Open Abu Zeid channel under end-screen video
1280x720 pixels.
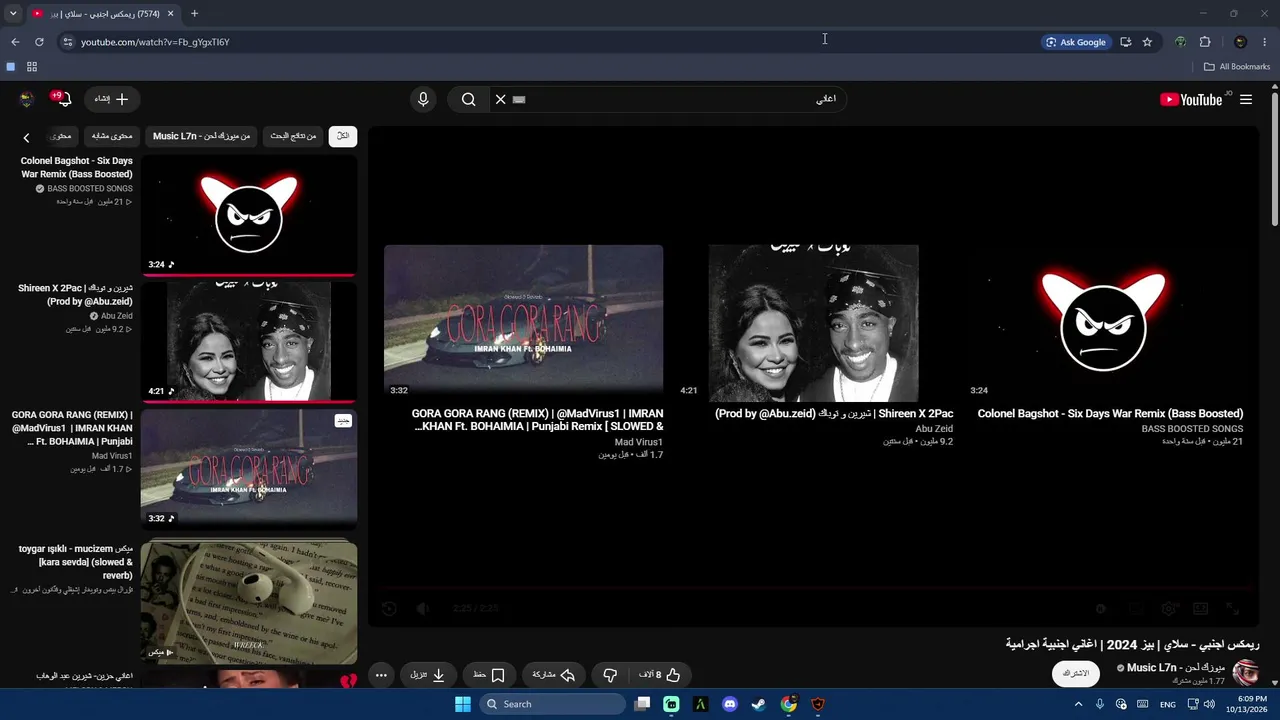[934, 429]
